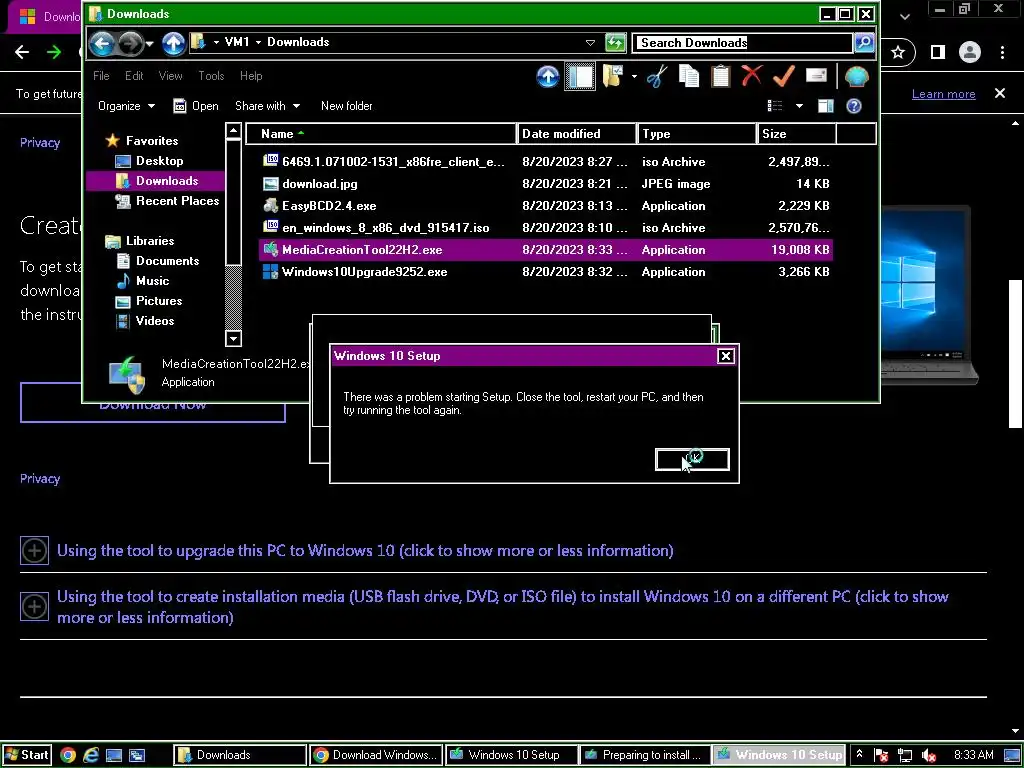Click the Start button on the taskbar
The image size is (1024, 768).
click(x=26, y=755)
